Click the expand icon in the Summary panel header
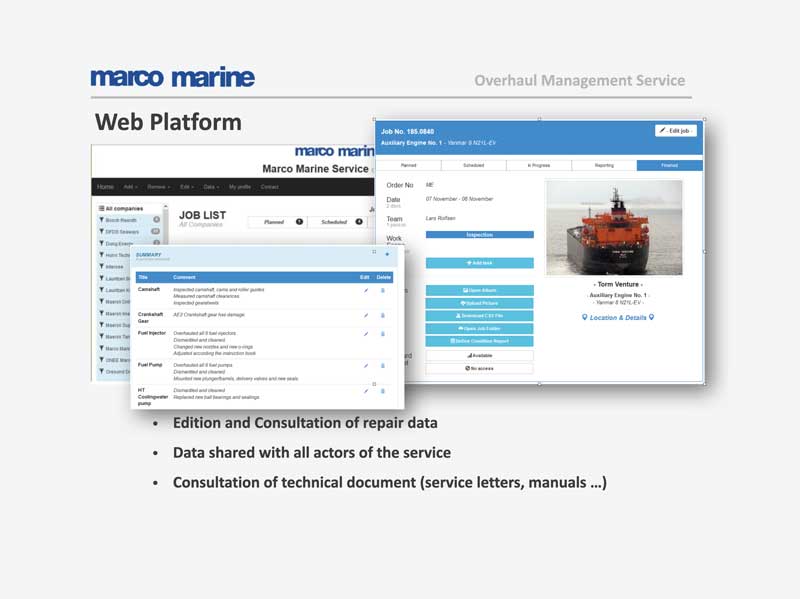The width and height of the screenshot is (800, 599). 374,252
